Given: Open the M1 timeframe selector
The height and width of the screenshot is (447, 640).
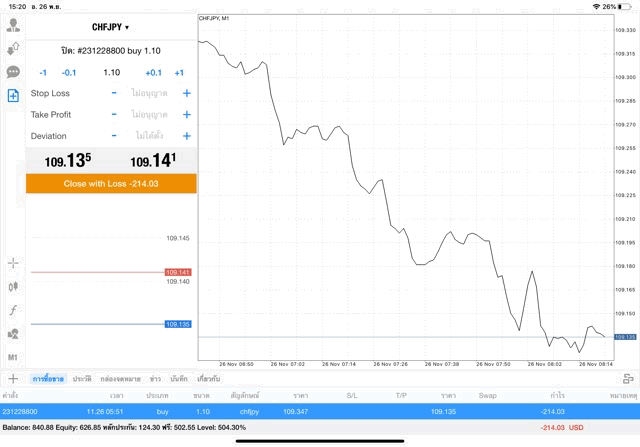Looking at the screenshot, I should click(x=13, y=357).
